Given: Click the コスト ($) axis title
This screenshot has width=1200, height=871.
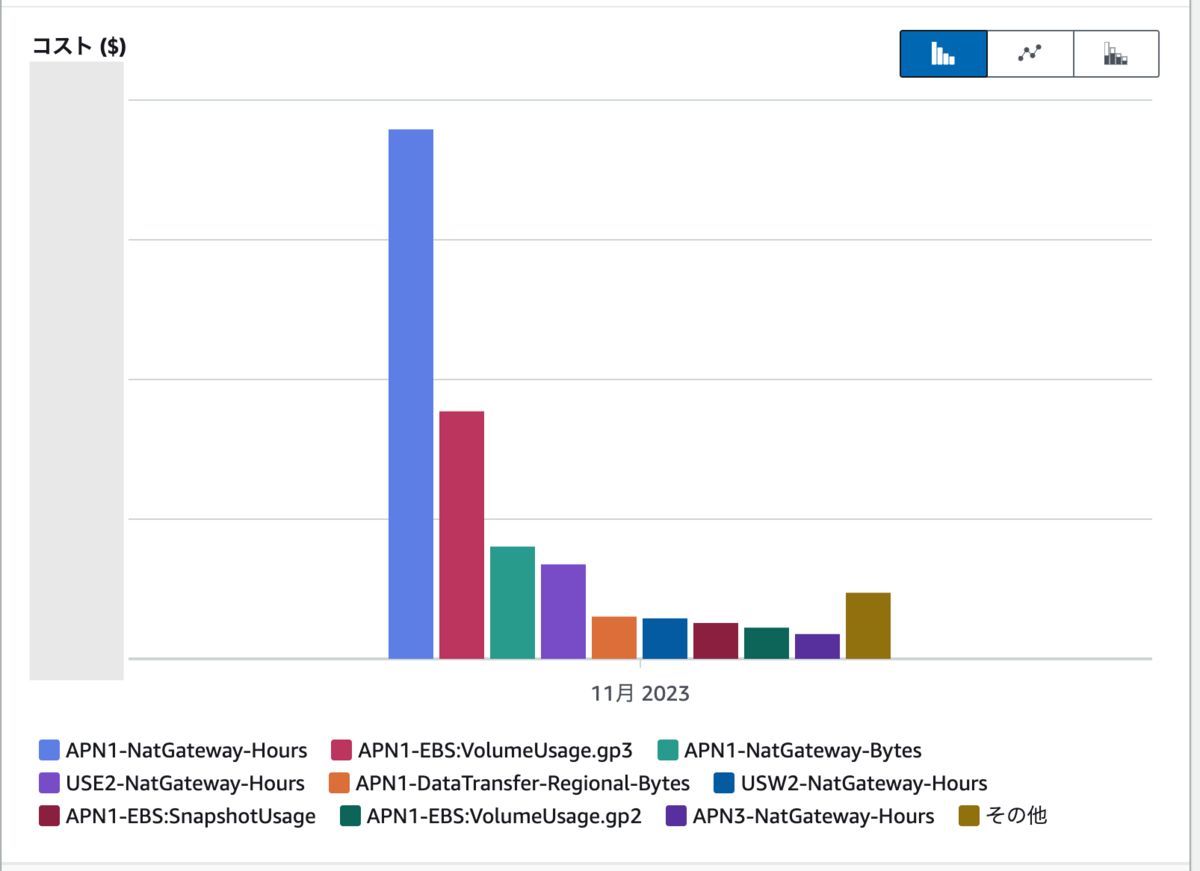Looking at the screenshot, I should (79, 46).
